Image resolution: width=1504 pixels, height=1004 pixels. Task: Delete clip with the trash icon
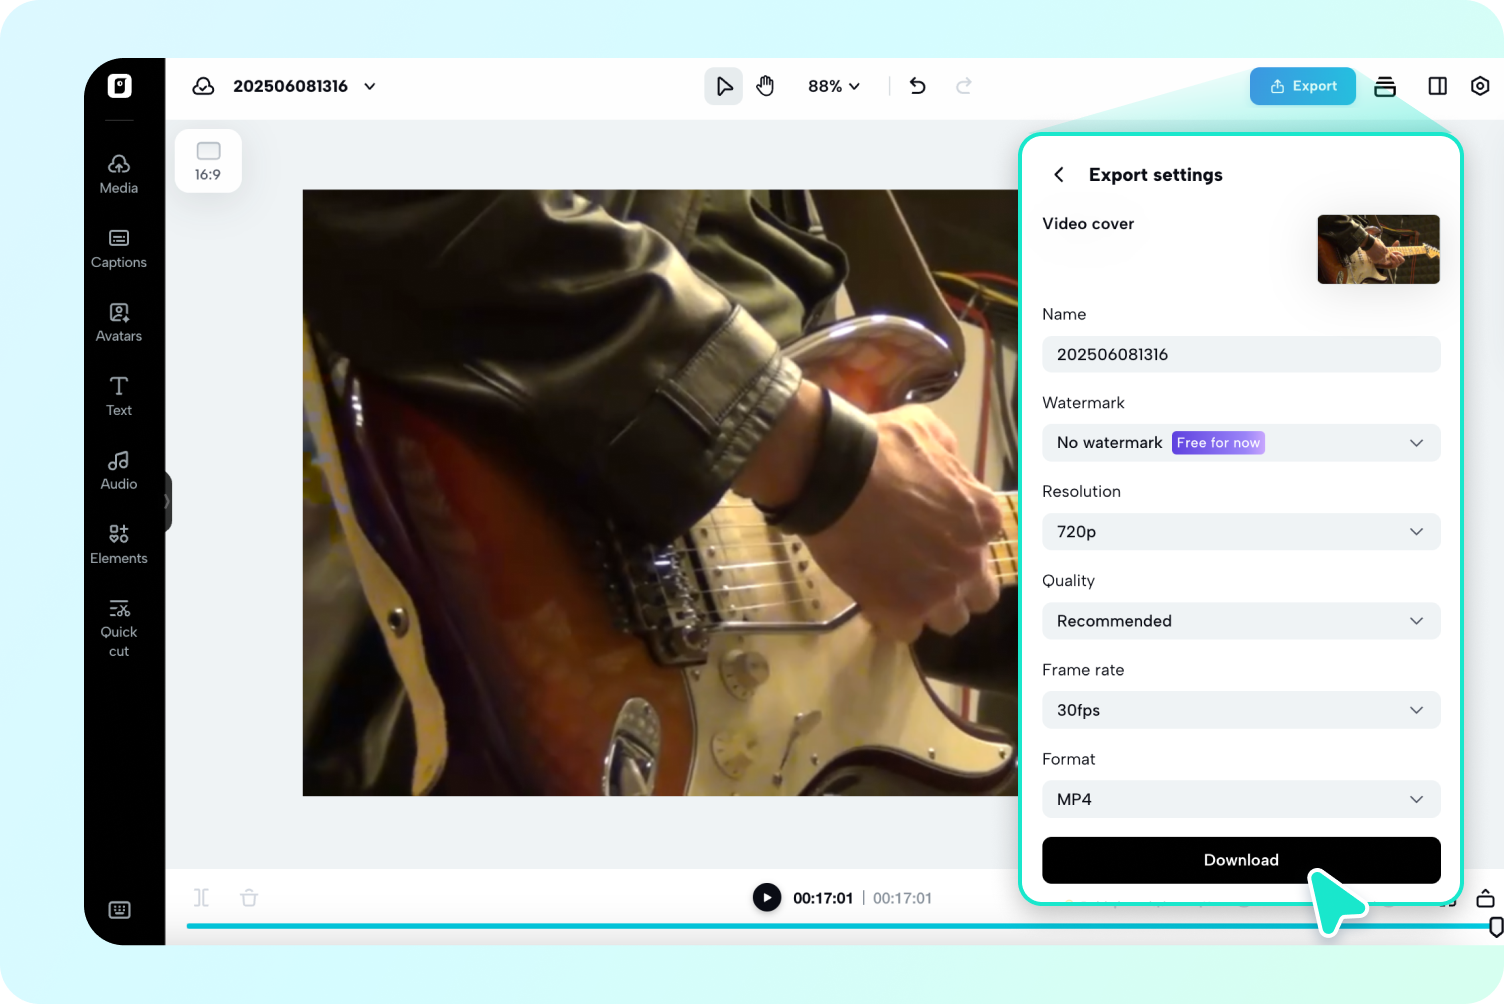pos(249,898)
